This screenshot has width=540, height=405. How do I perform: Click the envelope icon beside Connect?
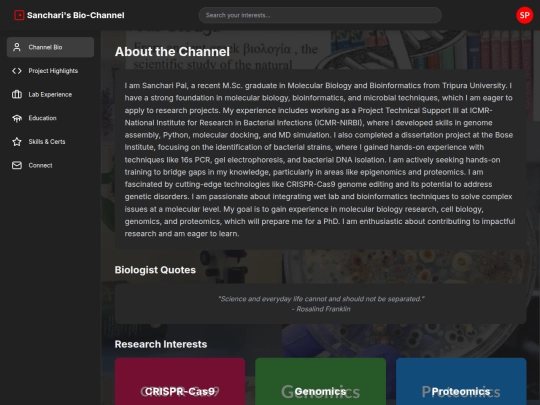(x=17, y=165)
